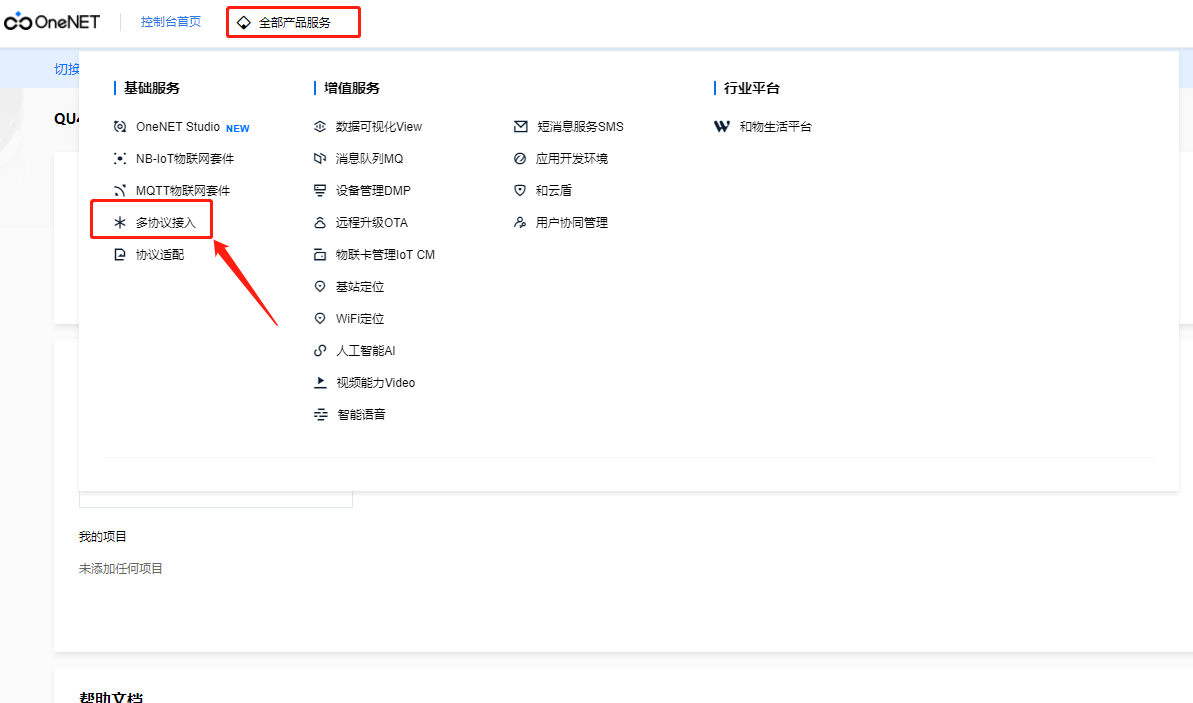
Task: Click the 视频能力Video play icon
Action: tap(320, 383)
